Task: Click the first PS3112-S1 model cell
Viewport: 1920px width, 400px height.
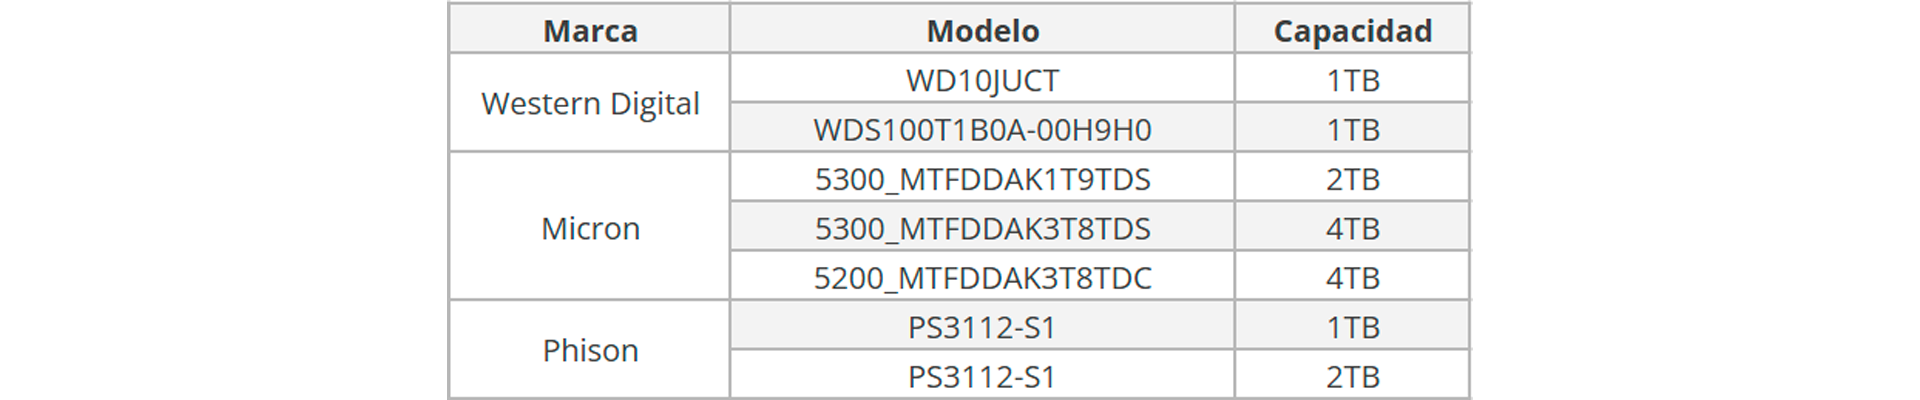Action: (982, 327)
